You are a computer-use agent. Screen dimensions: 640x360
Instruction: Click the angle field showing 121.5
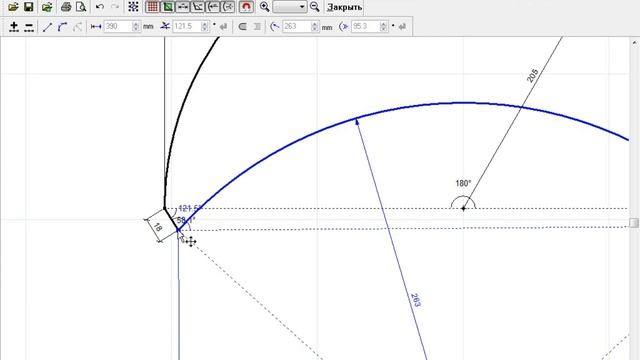click(187, 27)
